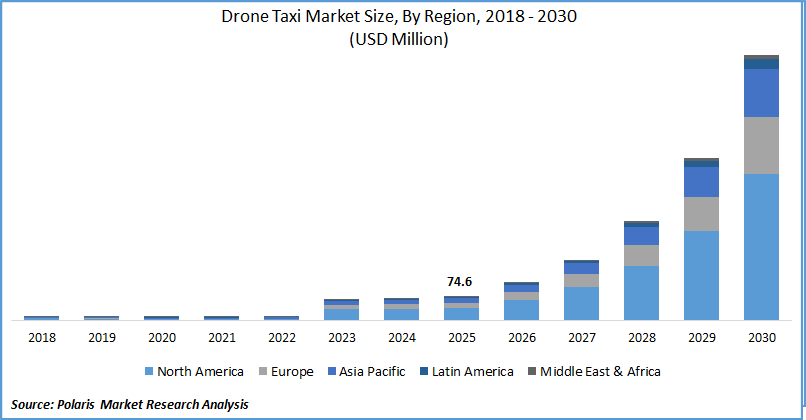Click the Europe segment of the 2030 bar
806x420 pixels.
761,145
